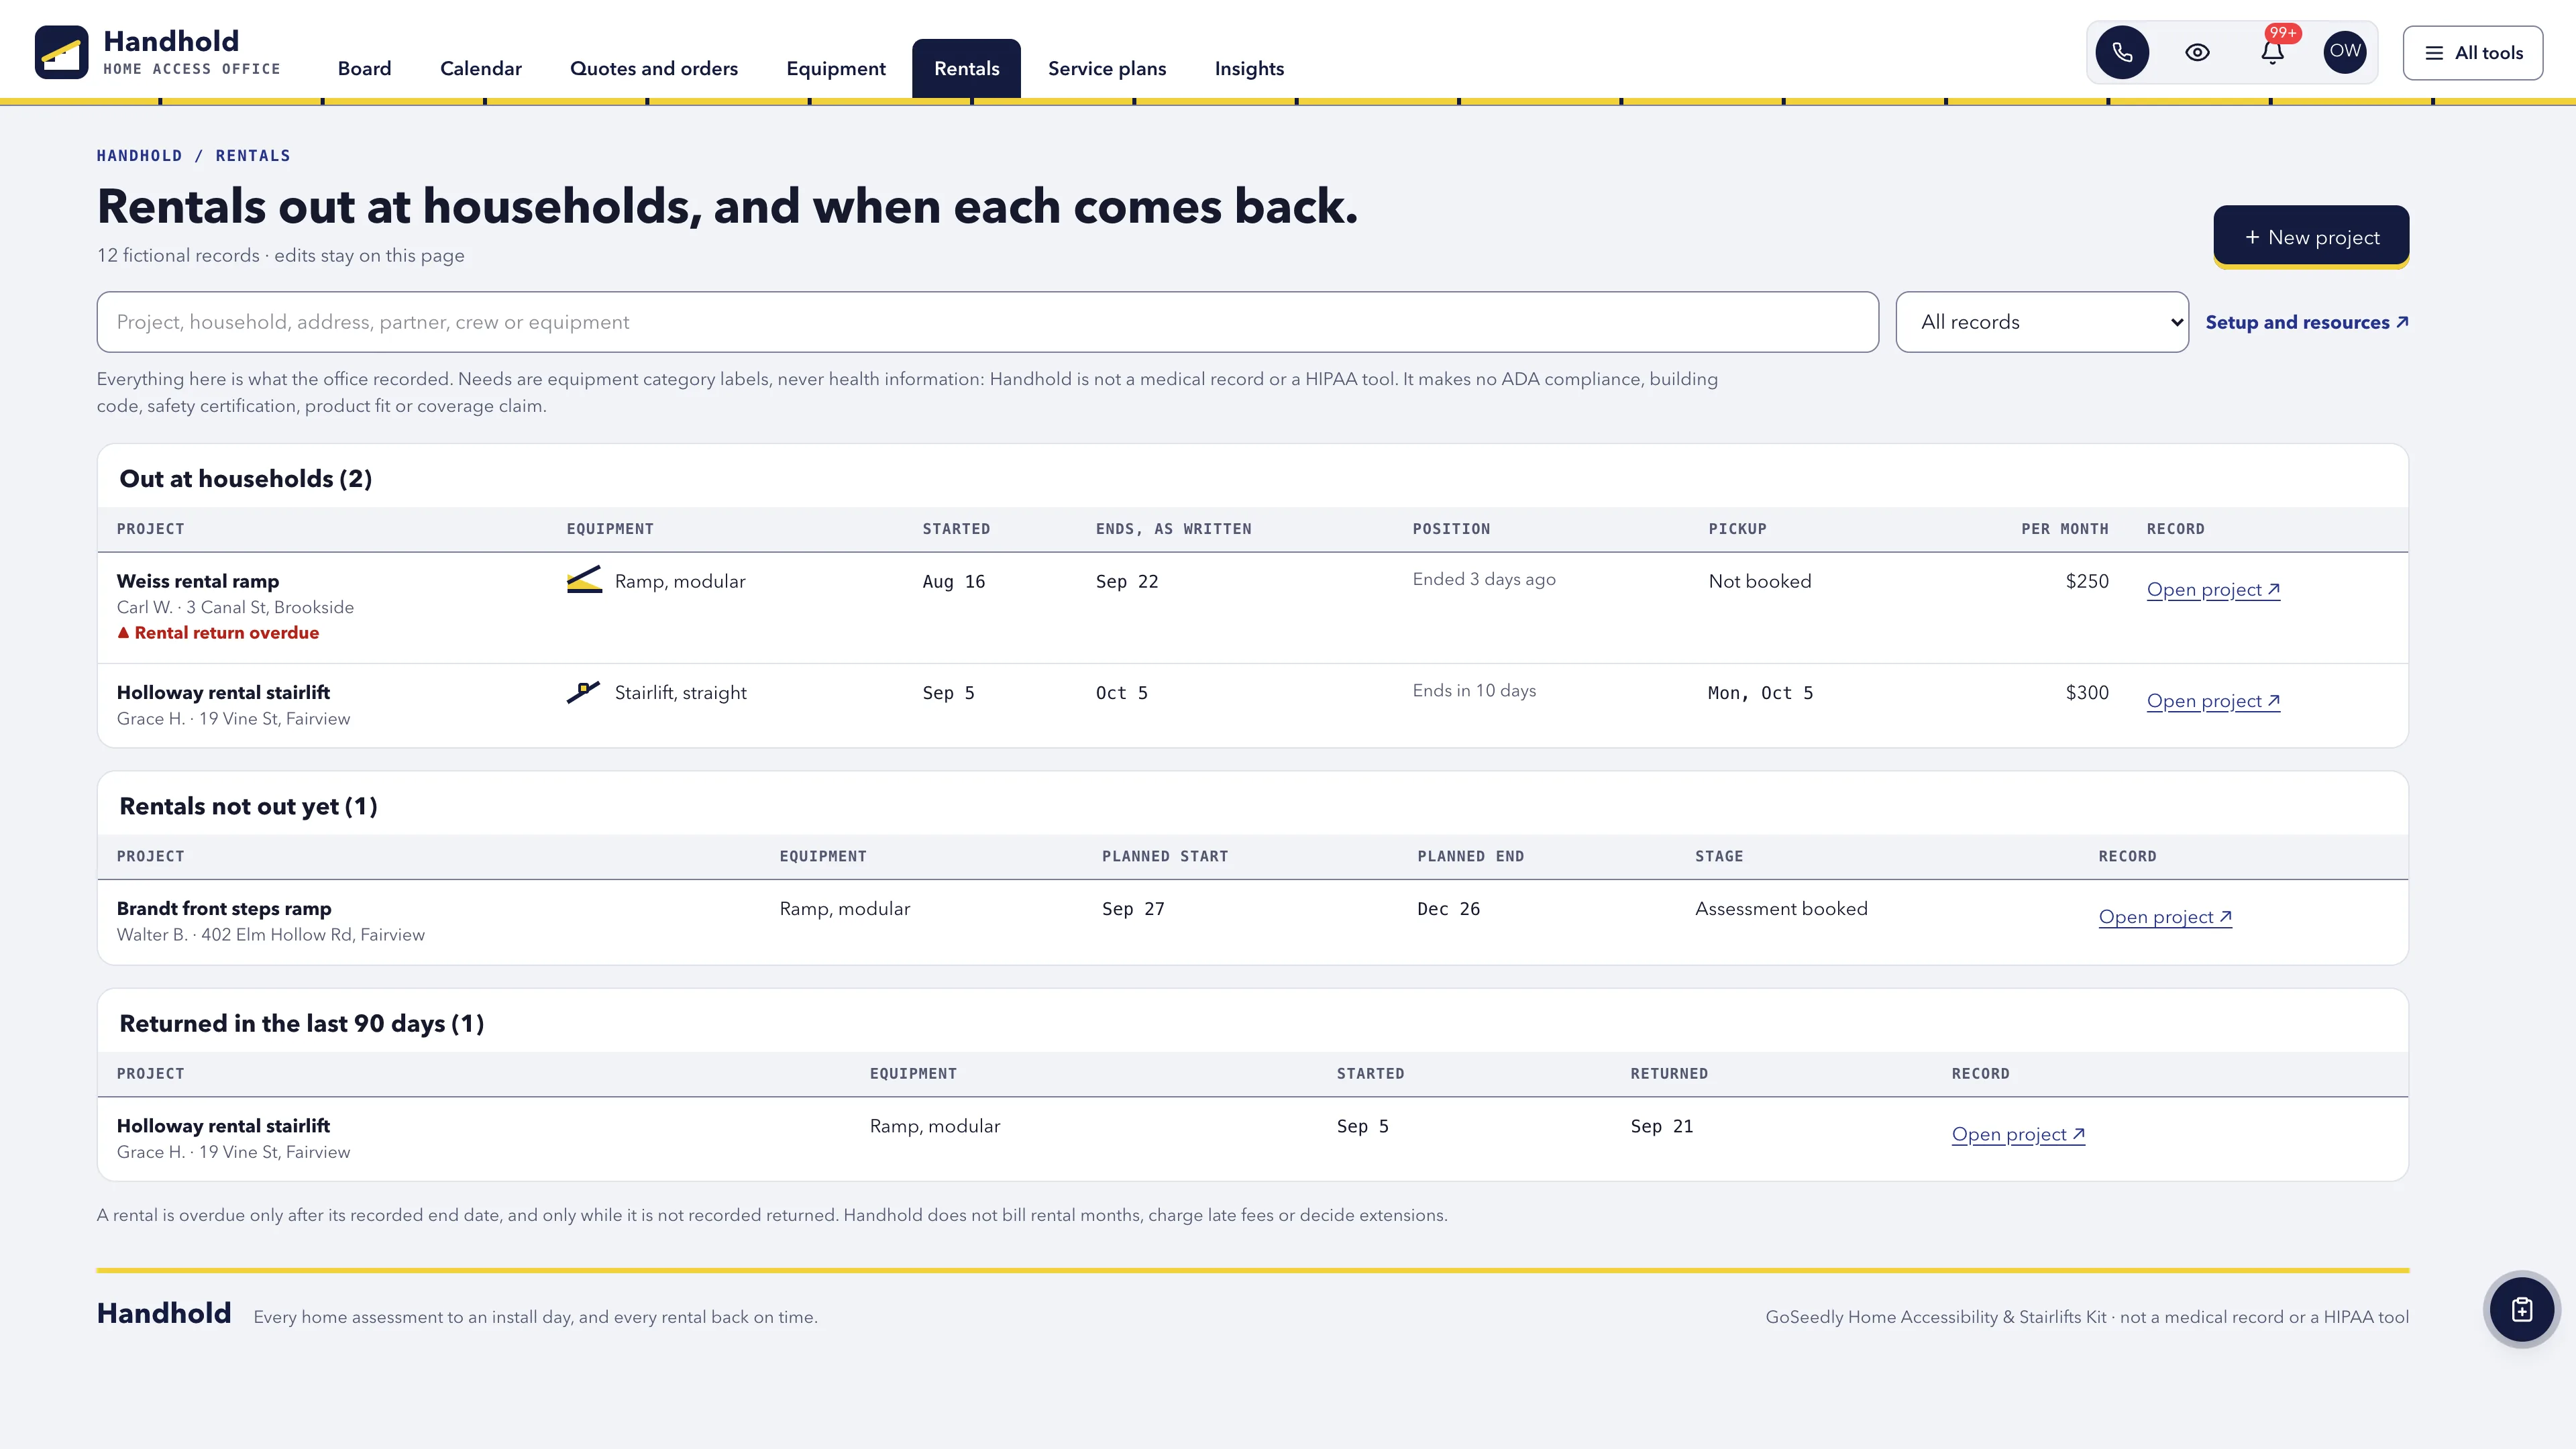Open the Equipment tab

coord(836,69)
